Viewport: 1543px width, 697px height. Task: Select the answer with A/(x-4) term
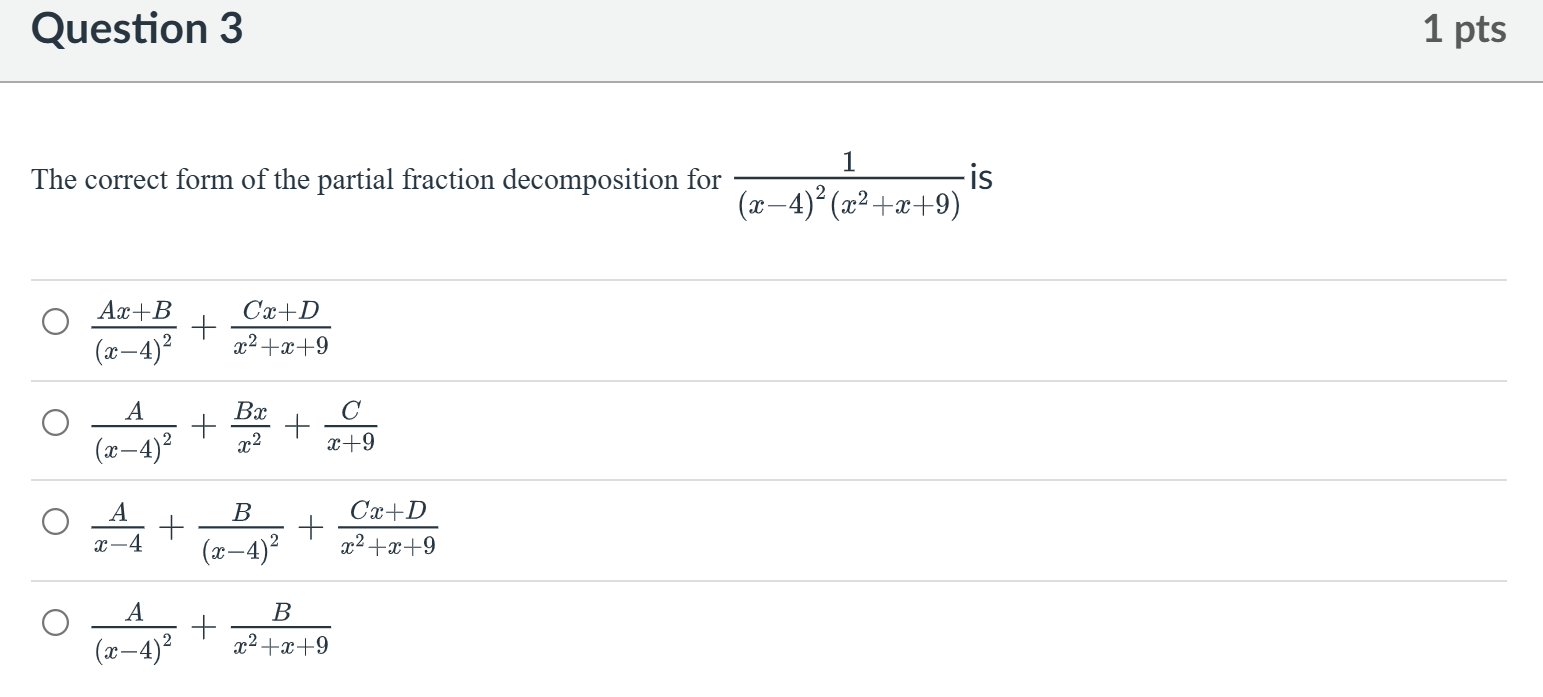point(54,523)
